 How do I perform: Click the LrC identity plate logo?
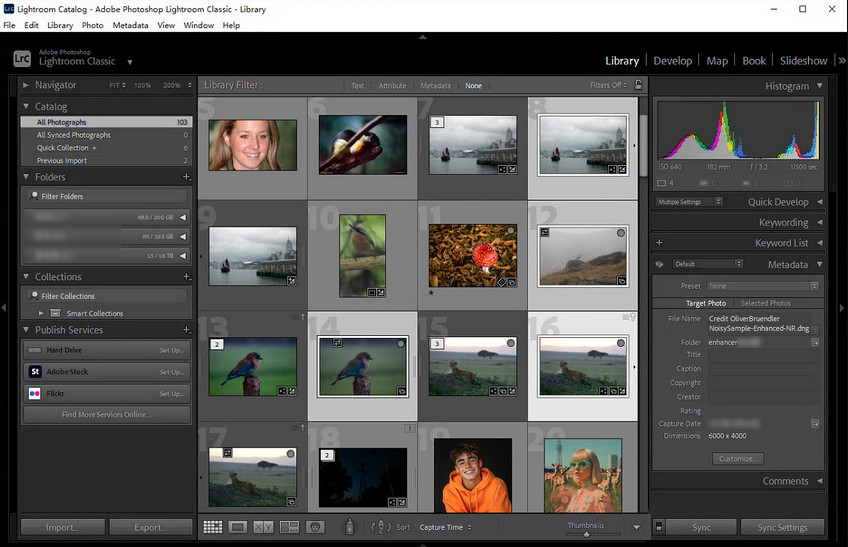coord(22,58)
